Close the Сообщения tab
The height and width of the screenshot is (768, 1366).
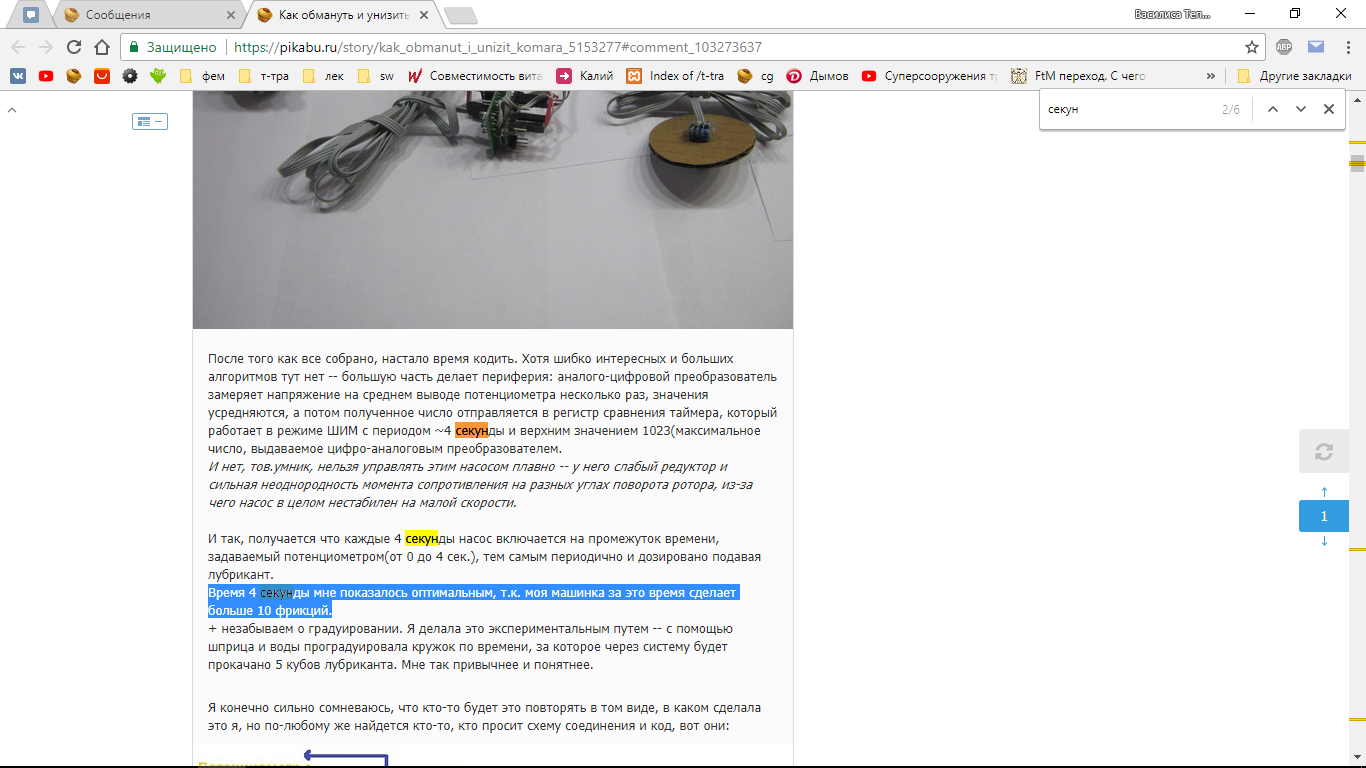coord(230,16)
